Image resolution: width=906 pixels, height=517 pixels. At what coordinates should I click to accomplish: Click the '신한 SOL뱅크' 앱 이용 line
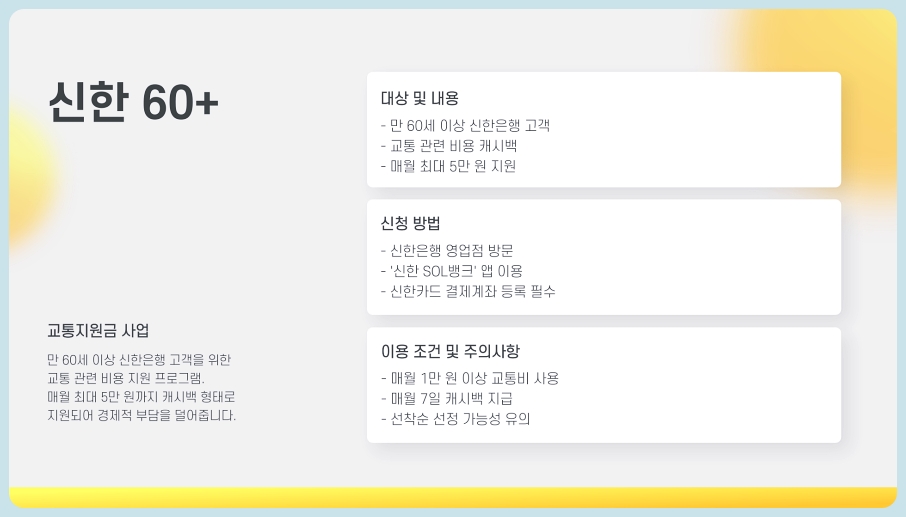point(452,270)
